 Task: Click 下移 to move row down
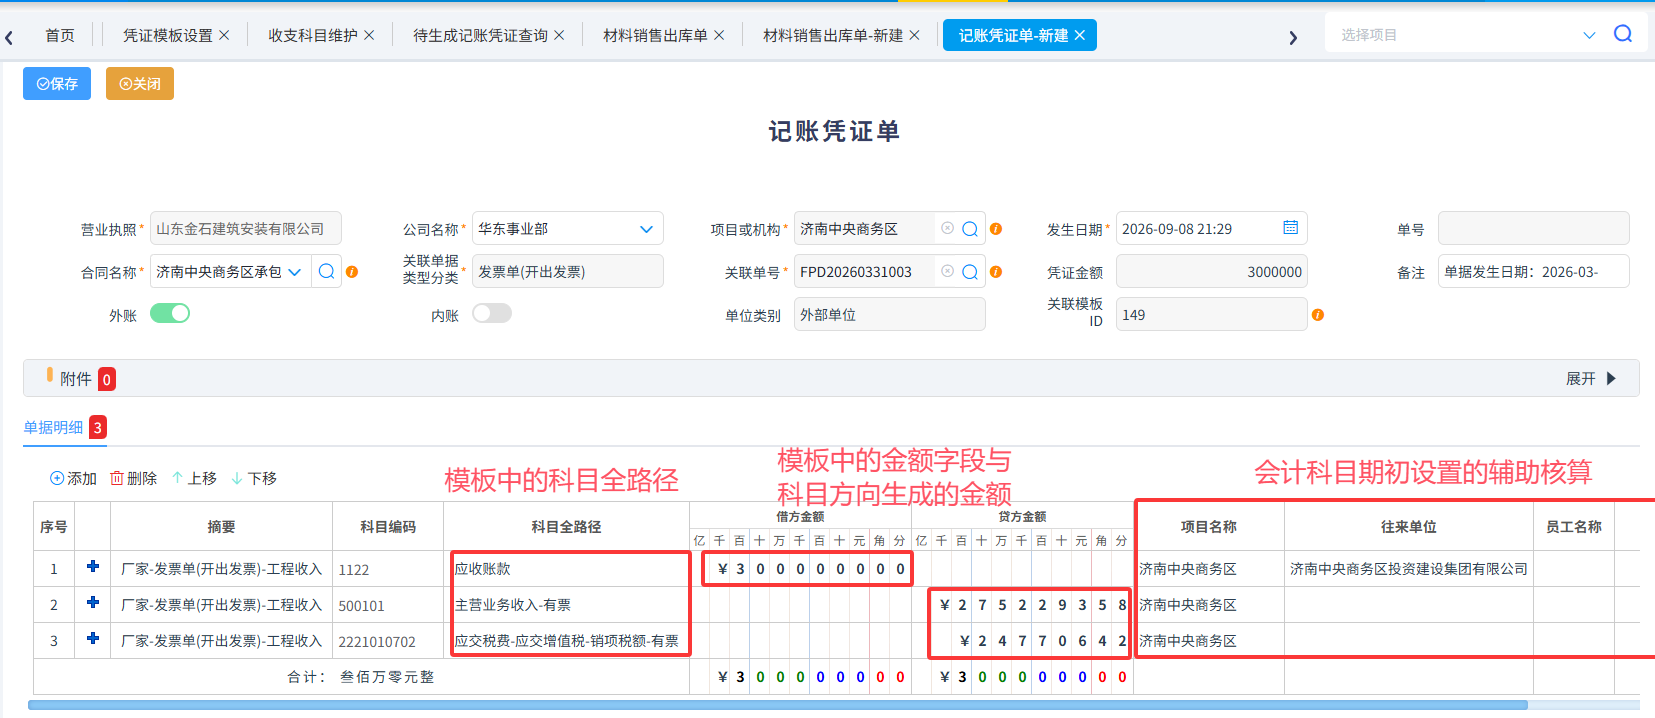point(254,478)
